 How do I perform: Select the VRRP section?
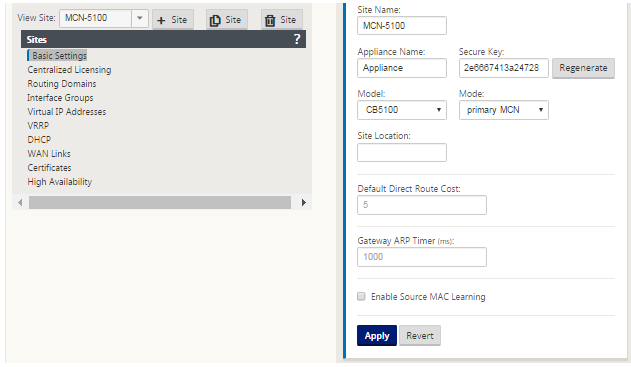point(38,126)
